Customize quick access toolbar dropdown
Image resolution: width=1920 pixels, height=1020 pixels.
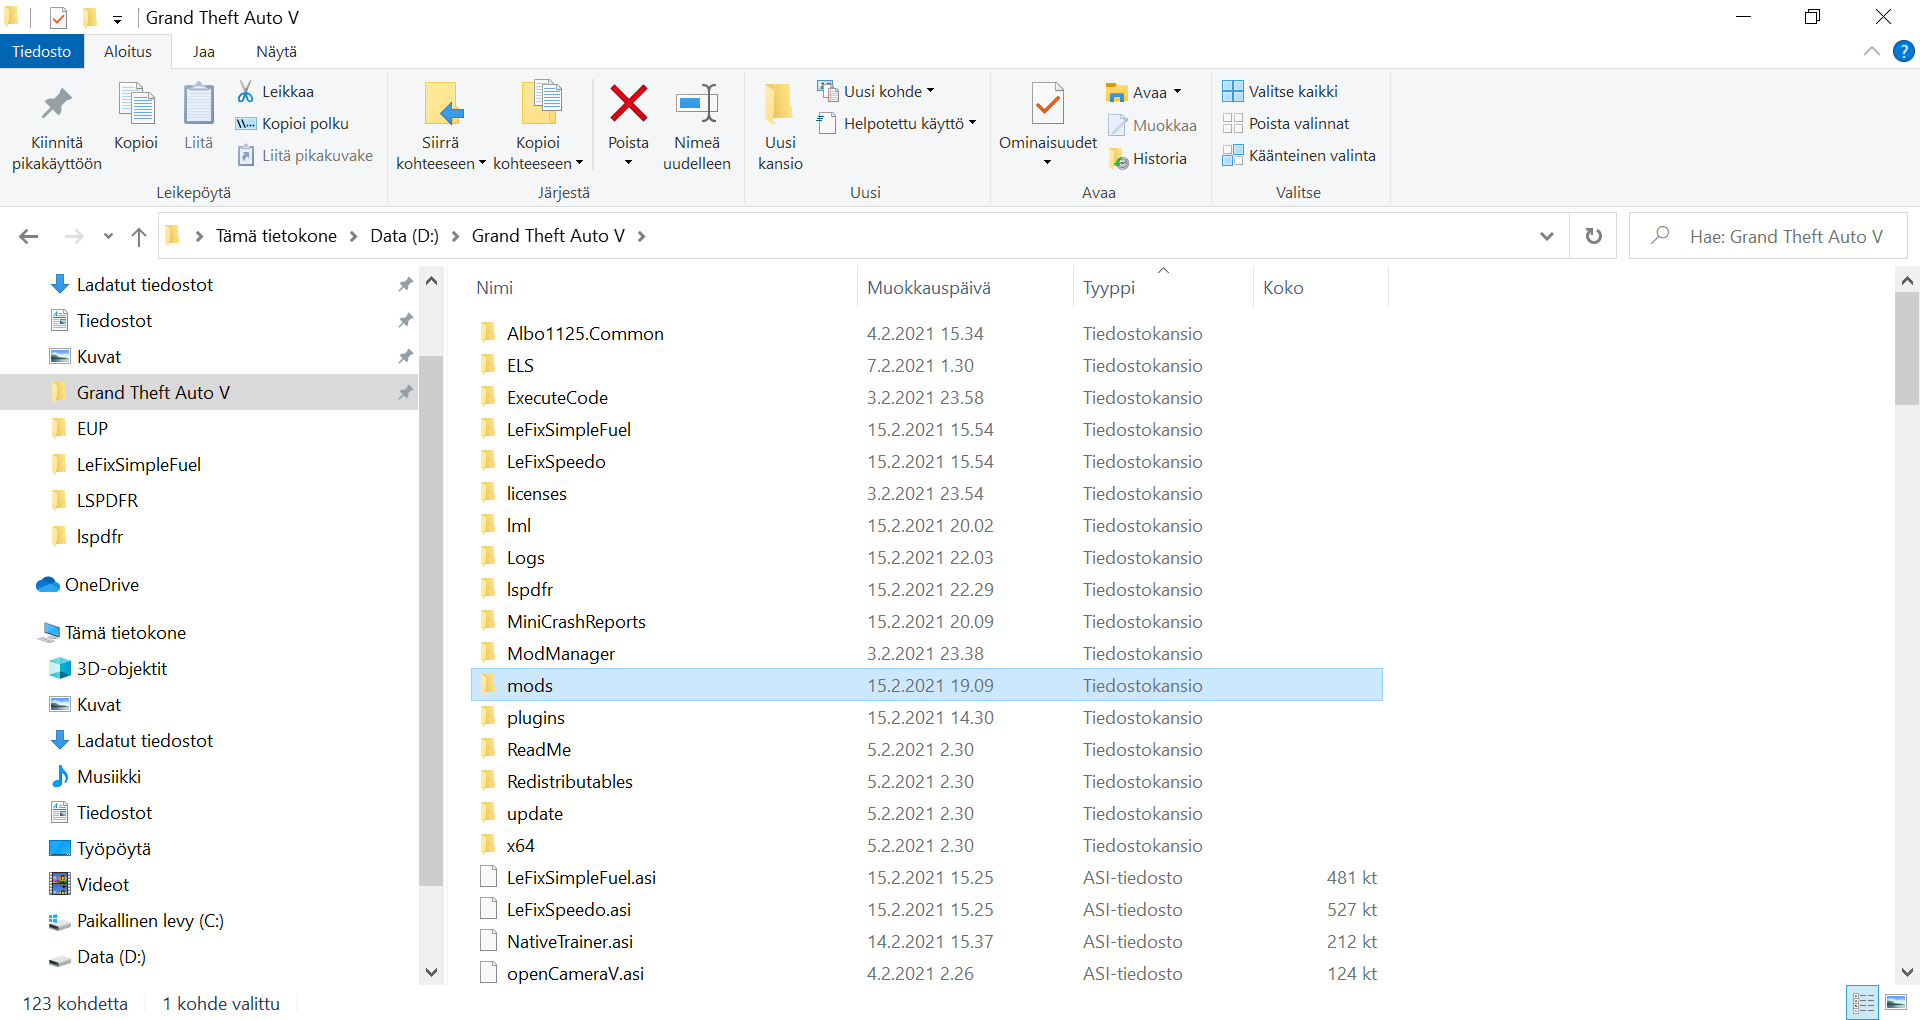point(117,19)
